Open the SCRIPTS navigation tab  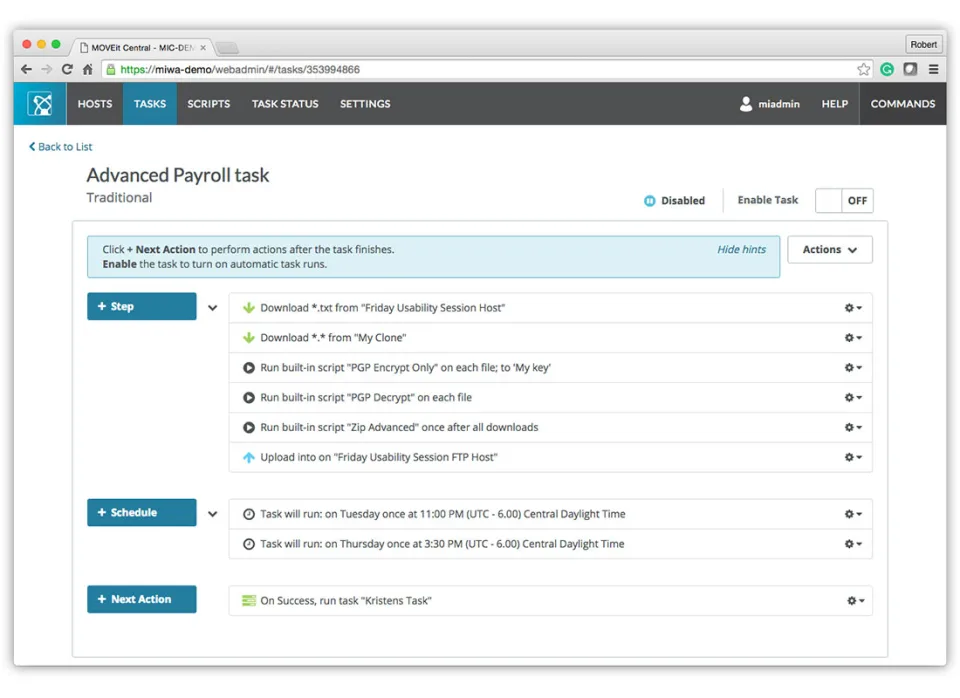pyautogui.click(x=209, y=104)
